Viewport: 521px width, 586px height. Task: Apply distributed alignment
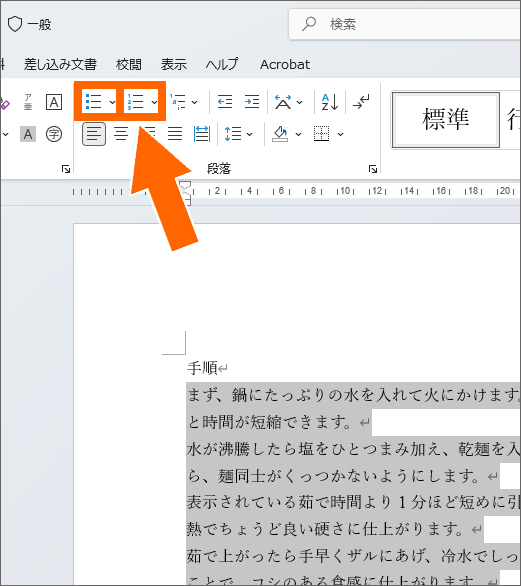pyautogui.click(x=202, y=134)
